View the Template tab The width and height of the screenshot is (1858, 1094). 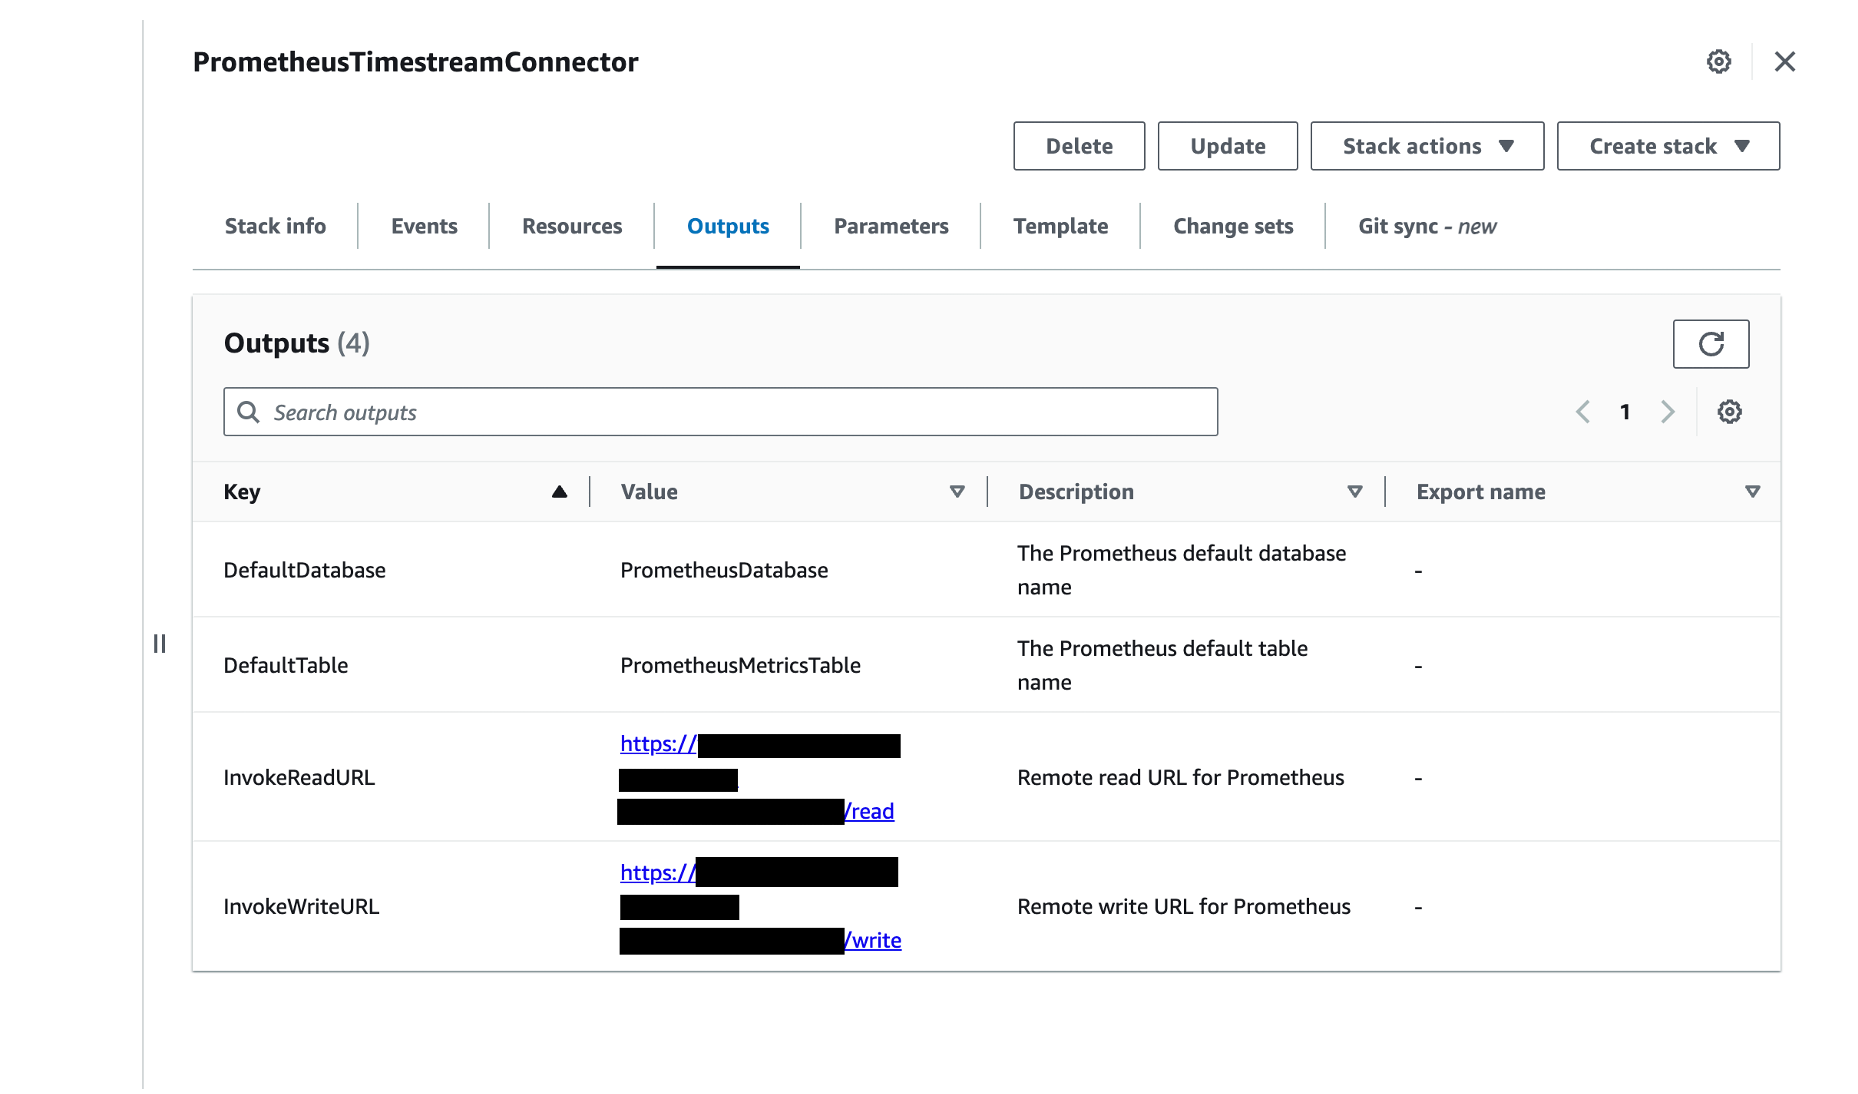coord(1060,226)
